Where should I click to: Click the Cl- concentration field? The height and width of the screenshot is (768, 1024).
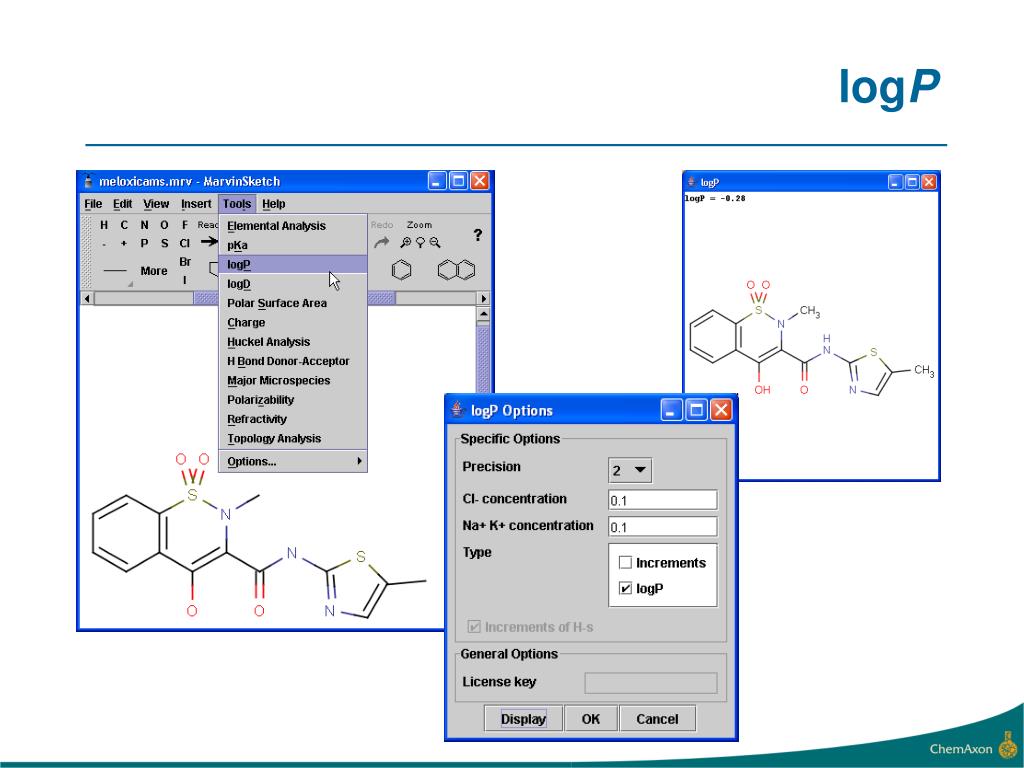[x=662, y=500]
